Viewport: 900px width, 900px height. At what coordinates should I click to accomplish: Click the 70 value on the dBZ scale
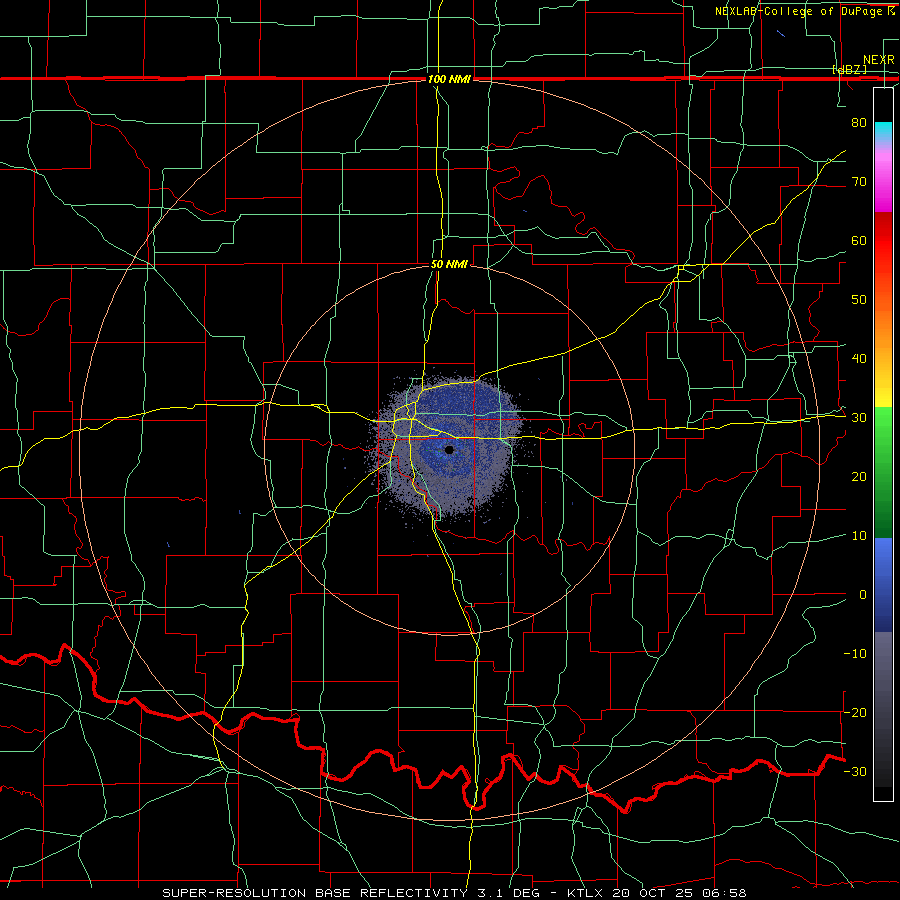point(859,182)
